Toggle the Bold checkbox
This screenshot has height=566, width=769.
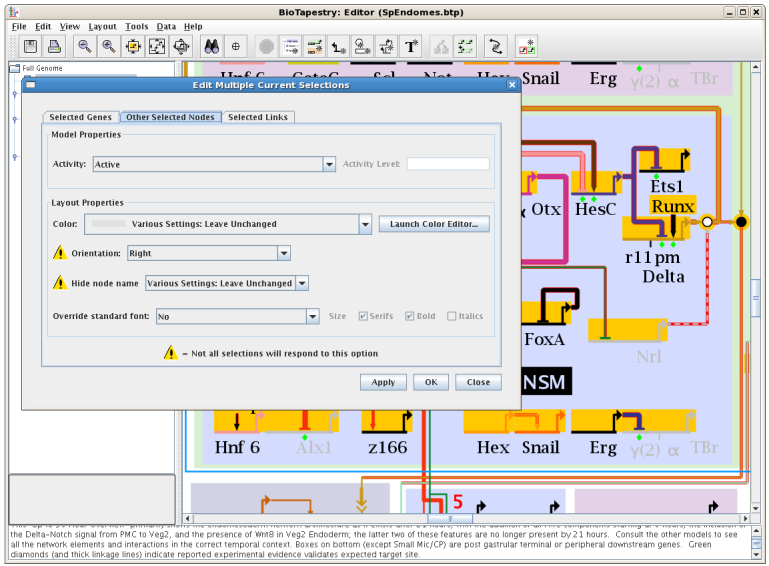click(x=410, y=316)
